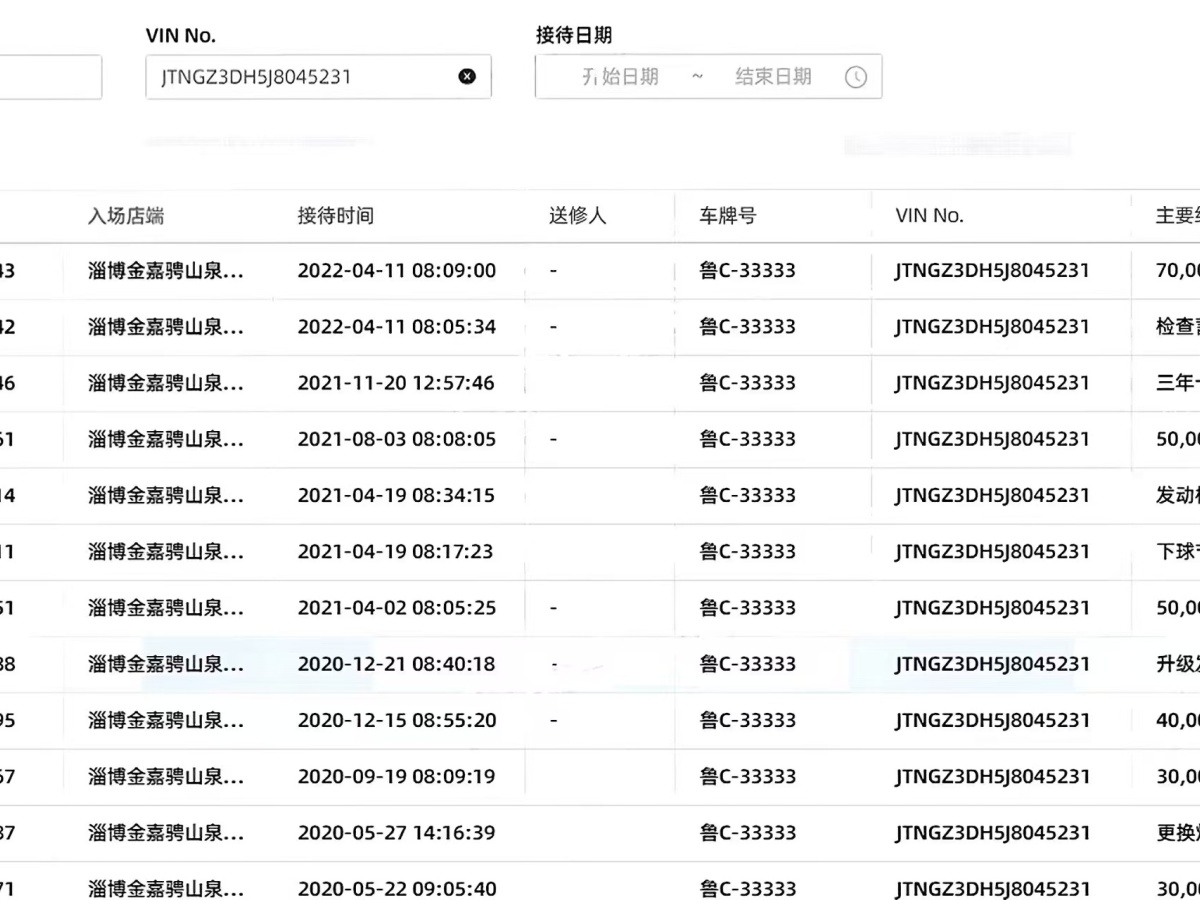Viewport: 1200px width, 900px height.
Task: Click the 送修人 column header
Action: point(577,216)
